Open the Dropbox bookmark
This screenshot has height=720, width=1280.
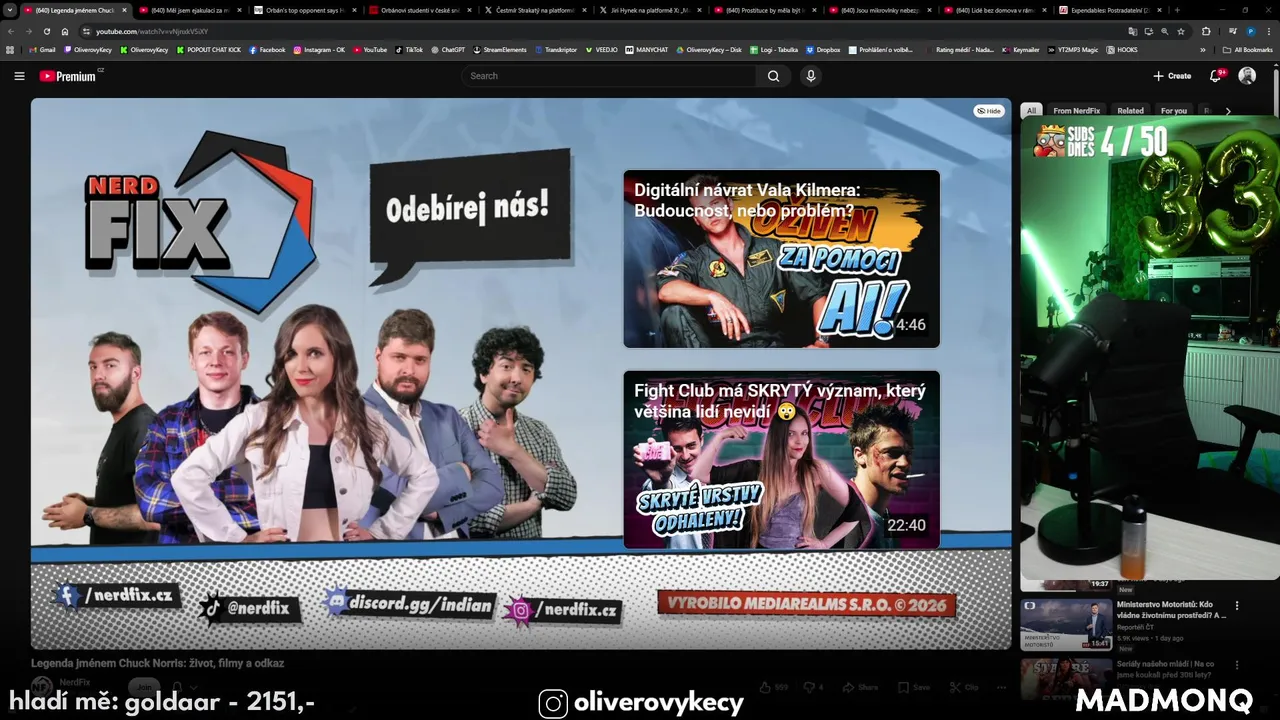(x=823, y=49)
